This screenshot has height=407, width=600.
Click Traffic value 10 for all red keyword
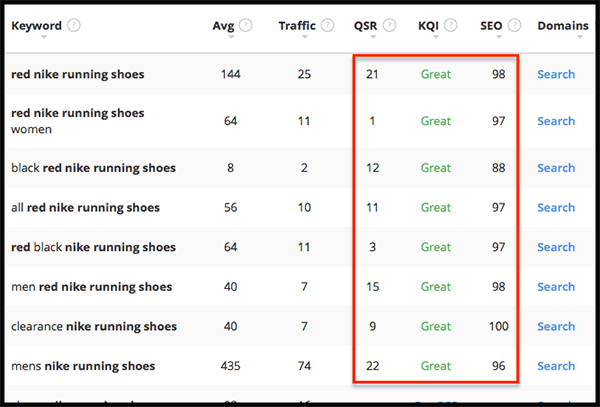[x=304, y=208]
